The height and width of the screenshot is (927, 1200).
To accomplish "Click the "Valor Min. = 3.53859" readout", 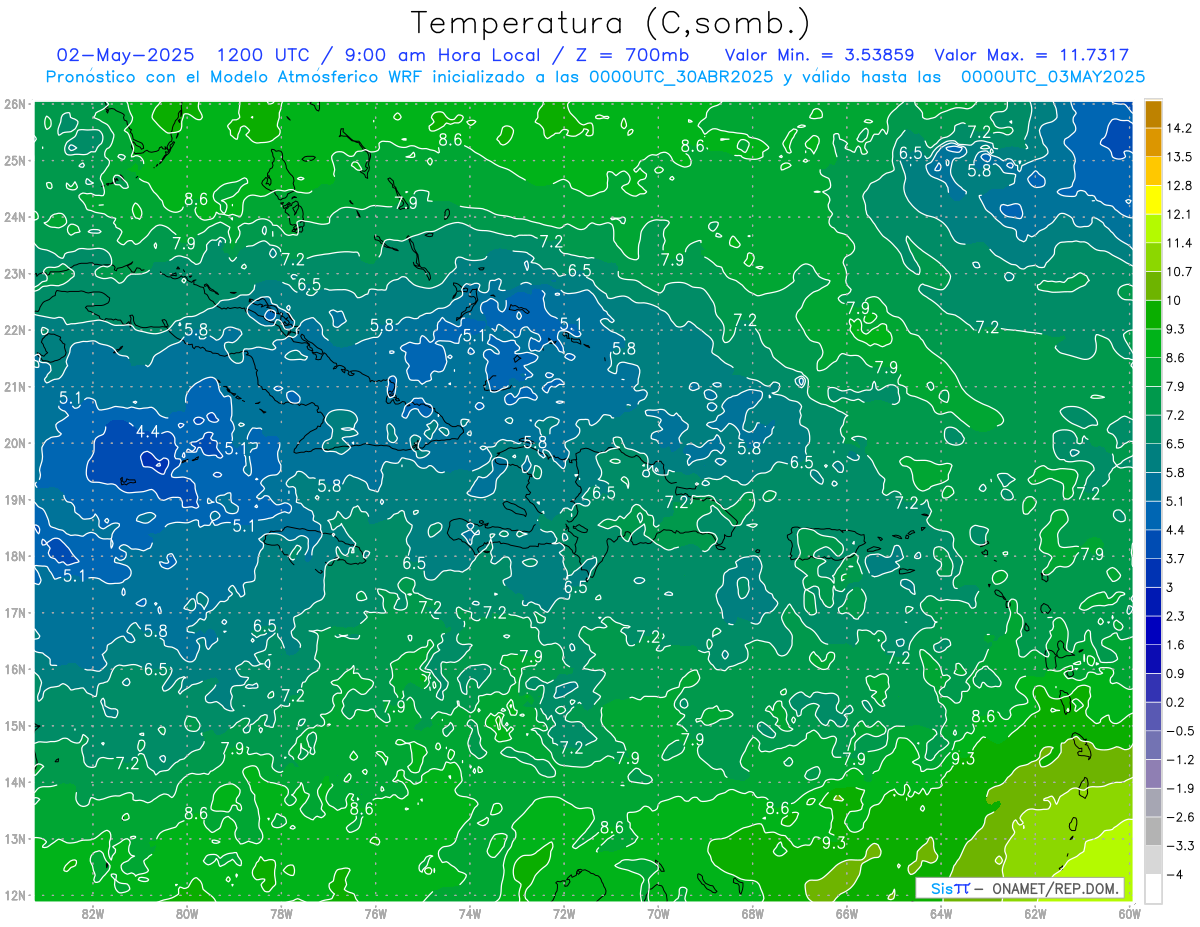I will coord(819,55).
